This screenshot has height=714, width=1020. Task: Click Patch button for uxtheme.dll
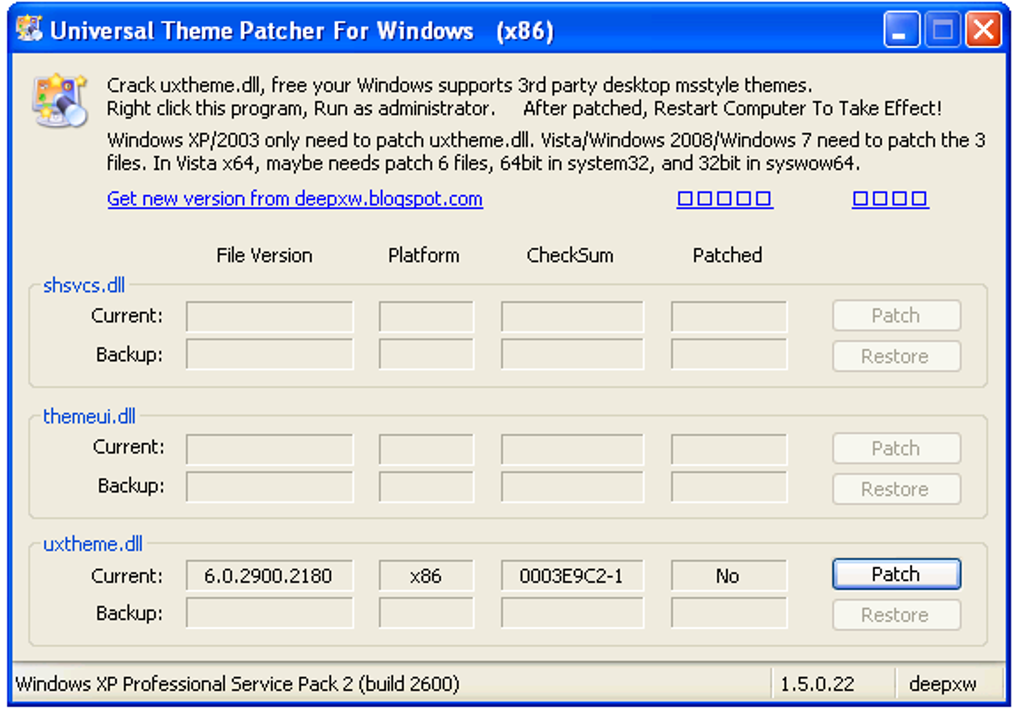(x=896, y=574)
